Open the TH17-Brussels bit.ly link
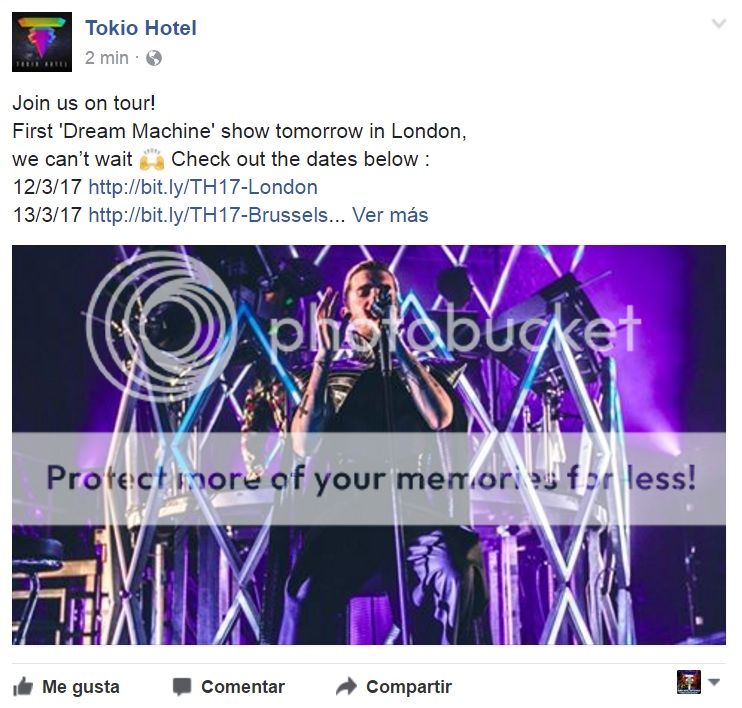Image resolution: width=742 pixels, height=708 pixels. pyautogui.click(x=208, y=215)
